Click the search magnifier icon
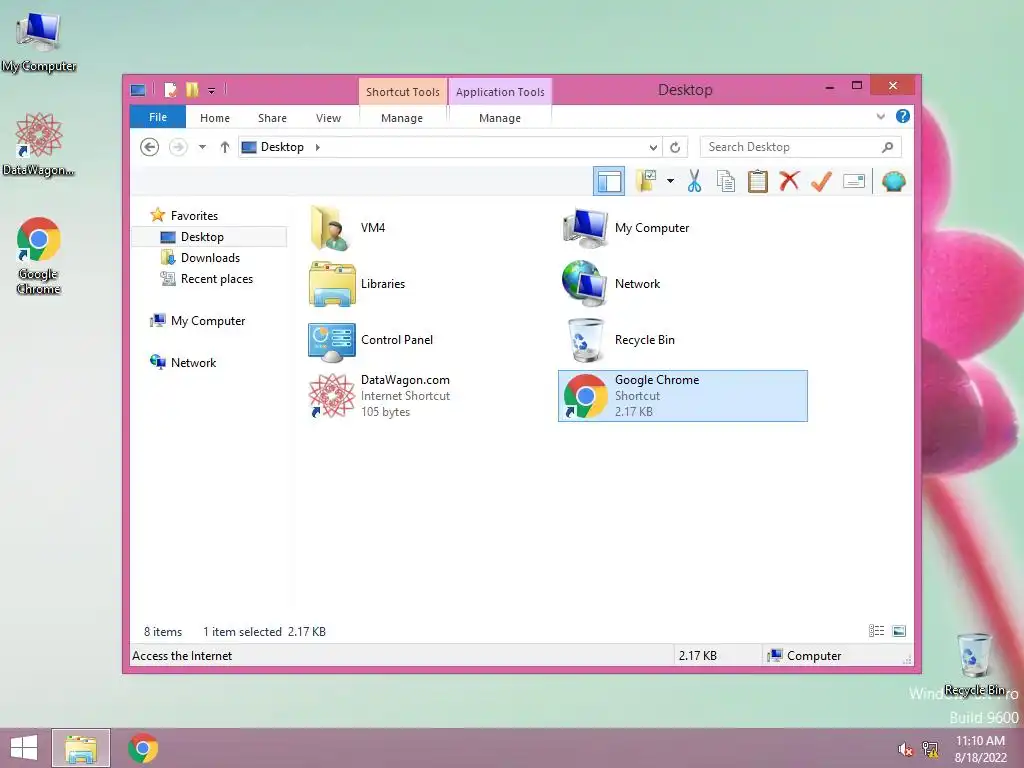This screenshot has width=1024, height=768. [888, 147]
